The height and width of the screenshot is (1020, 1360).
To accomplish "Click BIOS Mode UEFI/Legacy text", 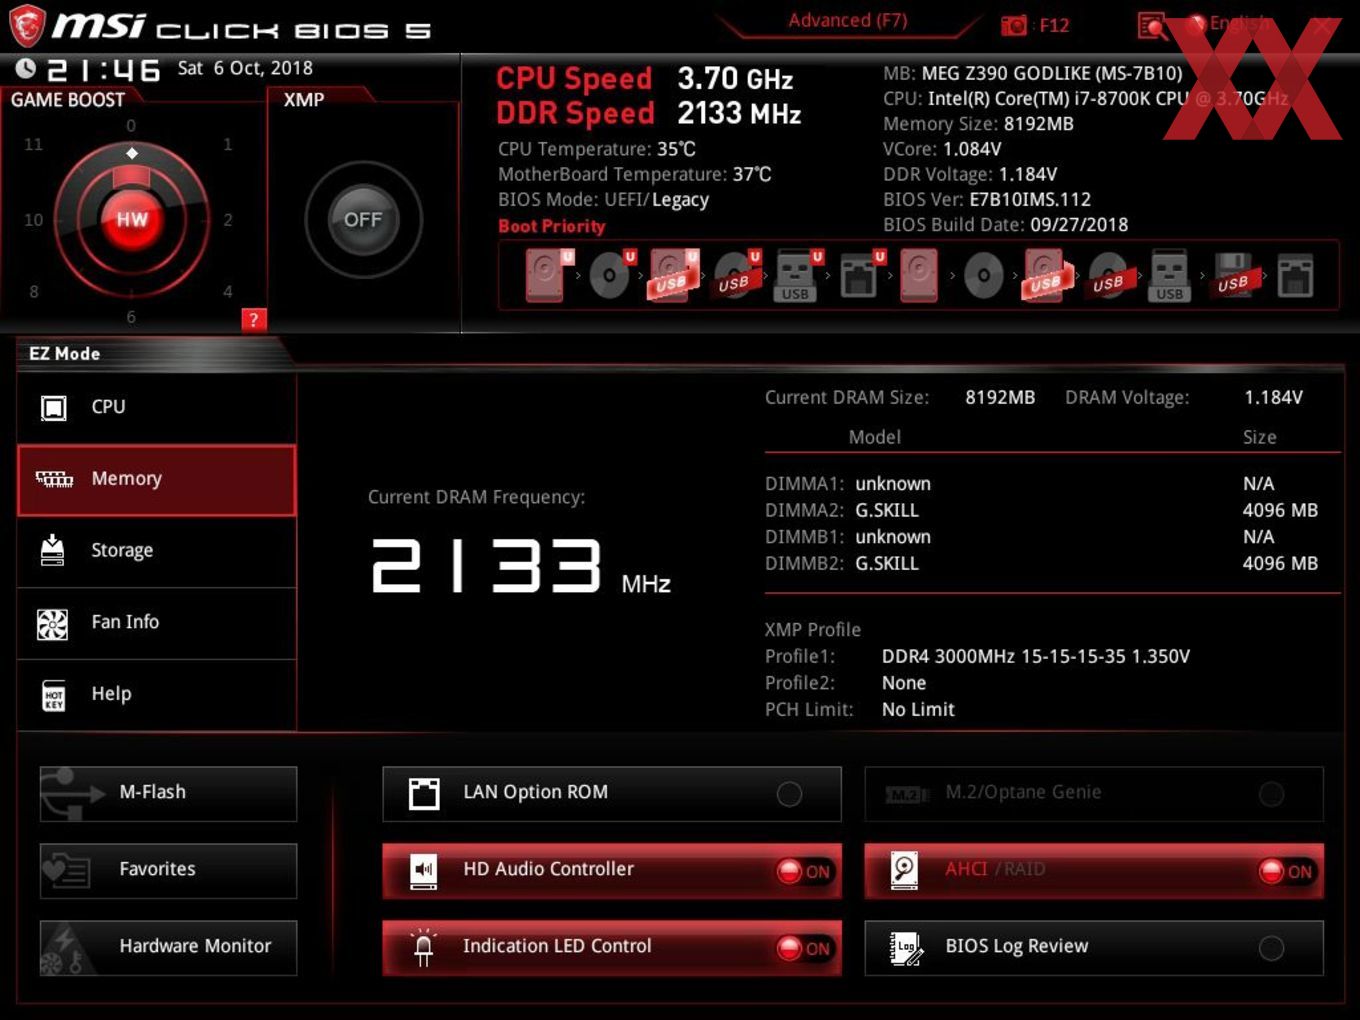I will (x=604, y=200).
